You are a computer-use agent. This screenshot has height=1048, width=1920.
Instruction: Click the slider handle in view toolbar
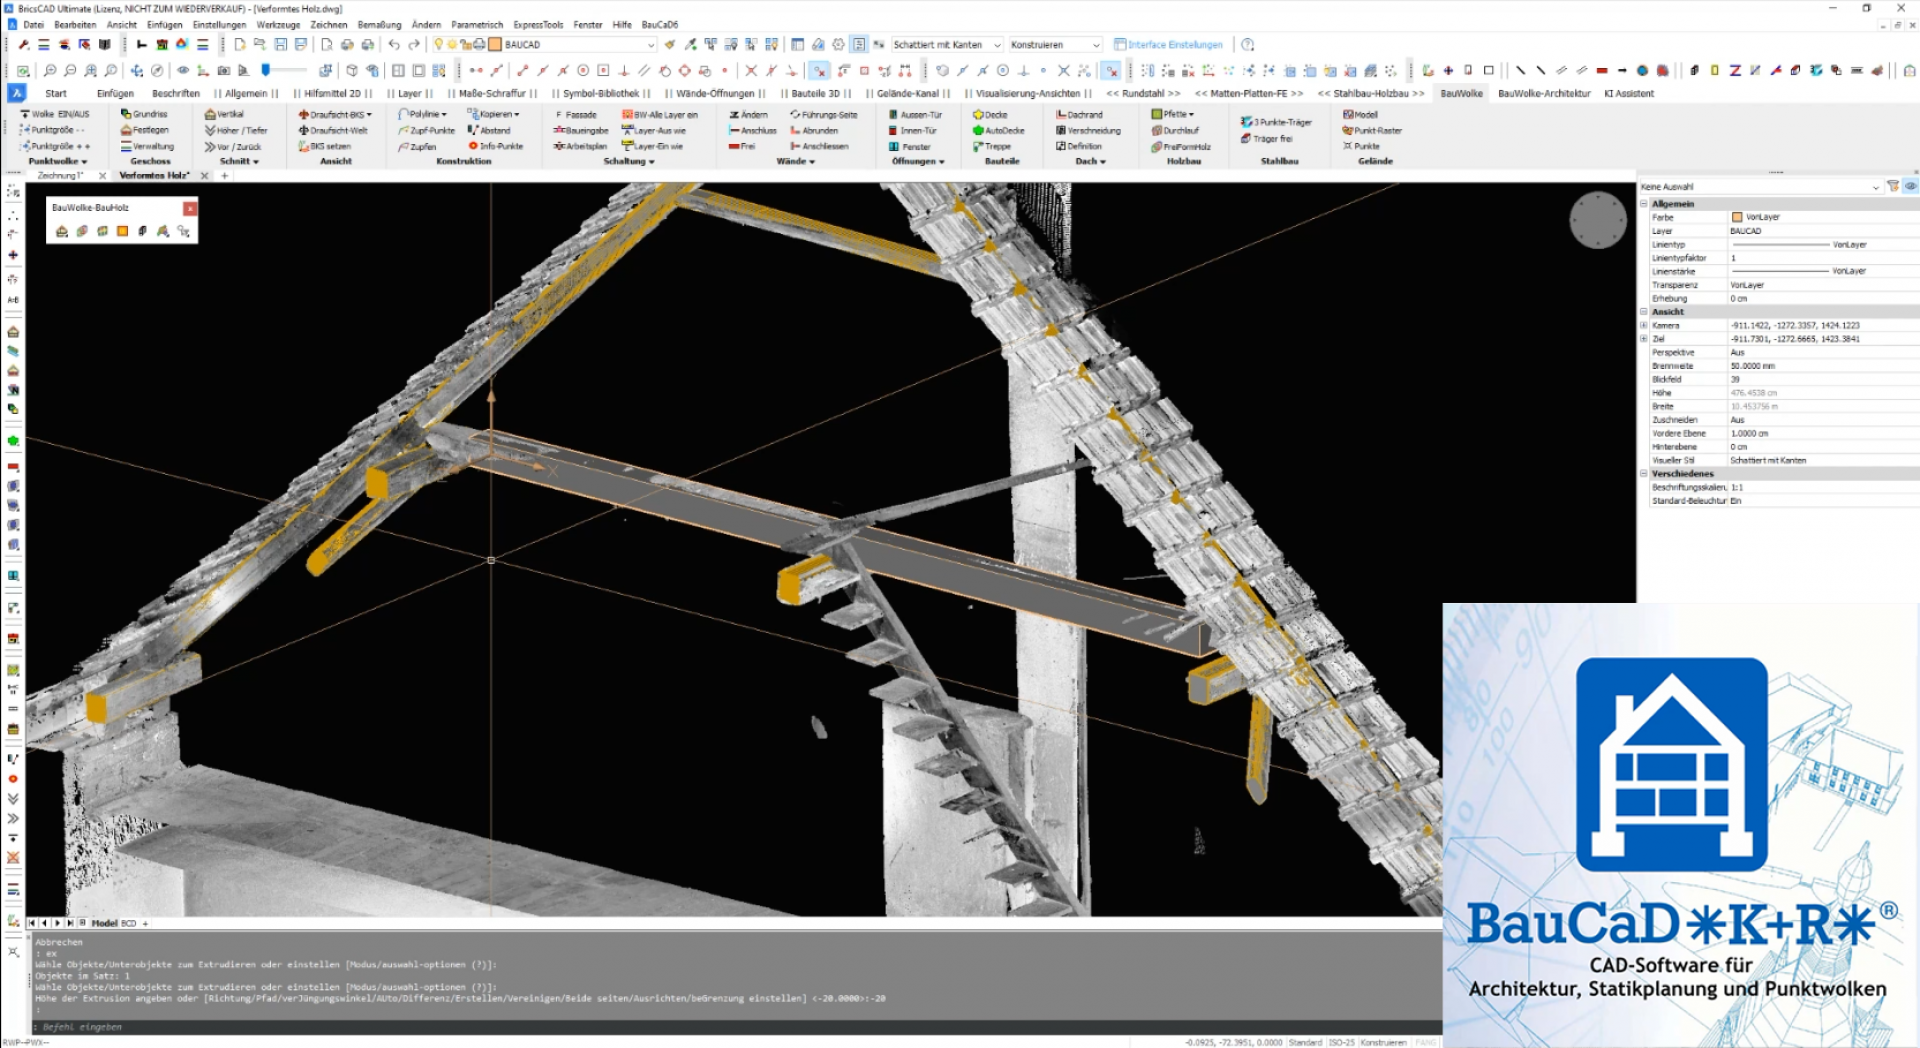pyautogui.click(x=265, y=70)
